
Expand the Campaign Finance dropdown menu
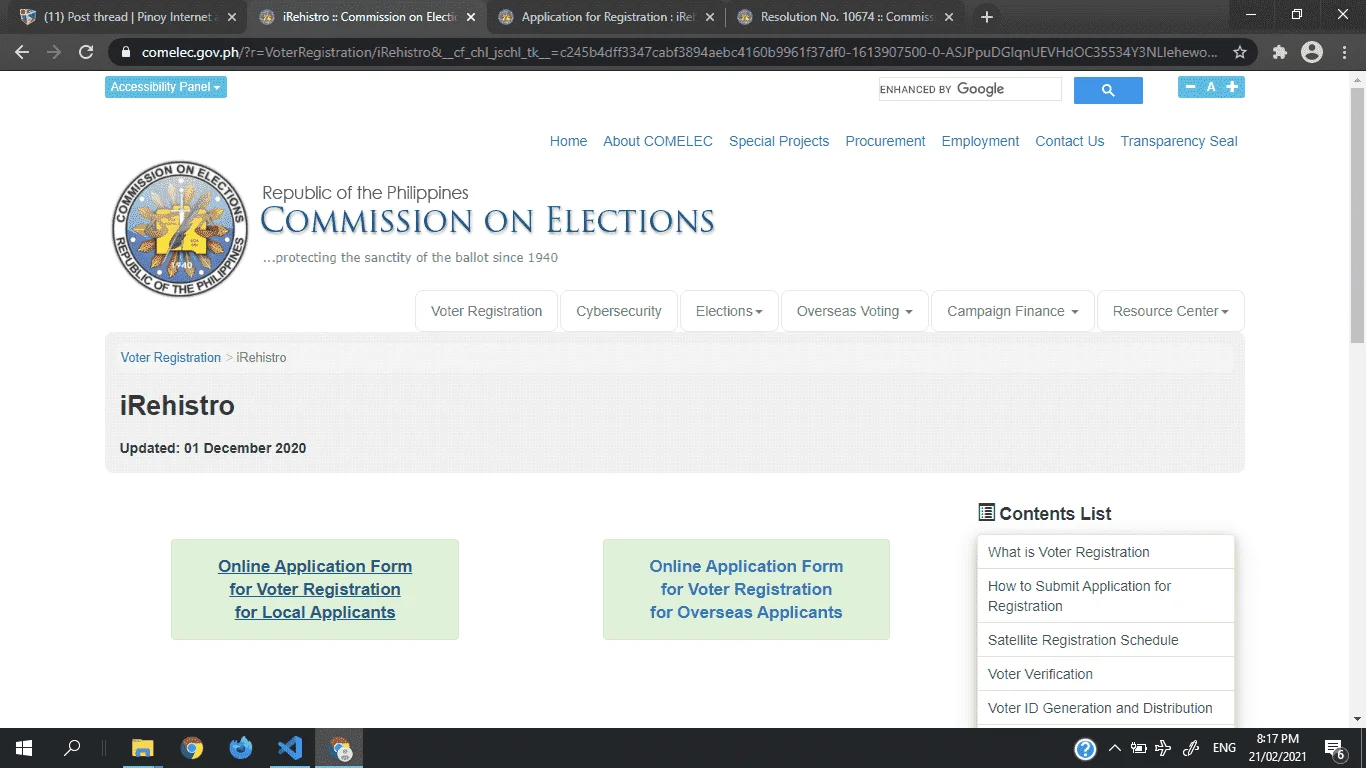coord(1013,311)
